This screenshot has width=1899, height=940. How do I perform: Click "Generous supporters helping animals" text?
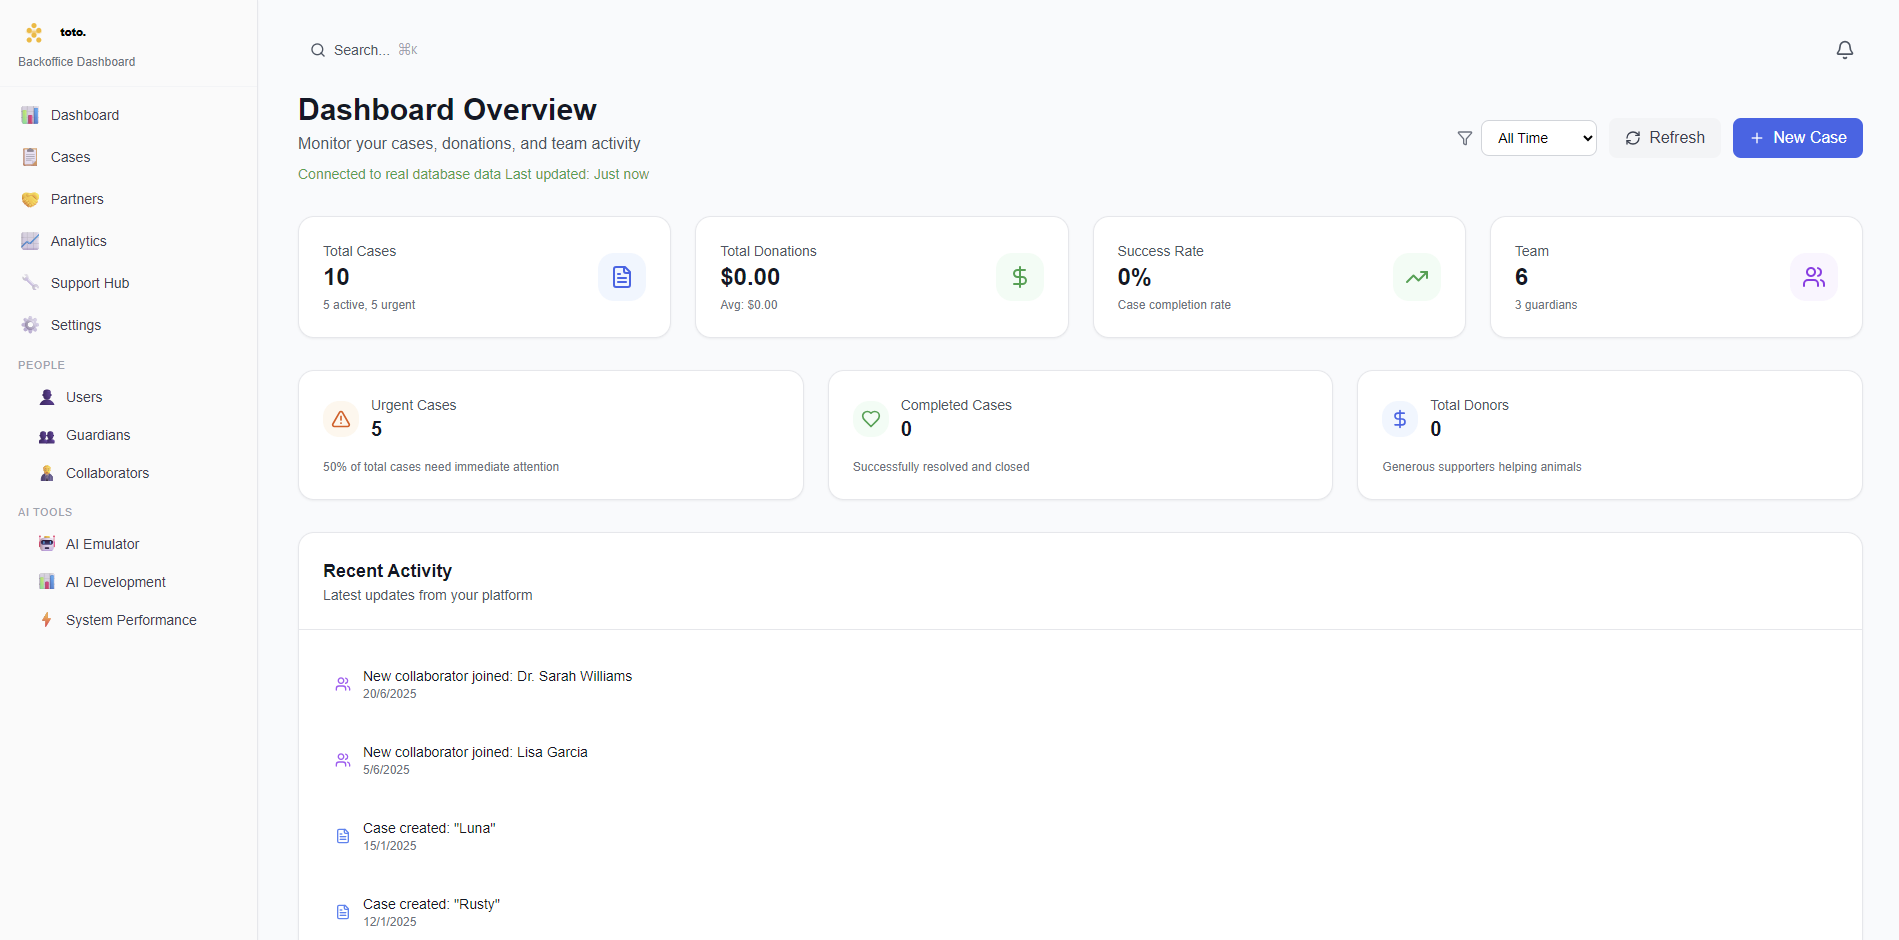click(1482, 467)
